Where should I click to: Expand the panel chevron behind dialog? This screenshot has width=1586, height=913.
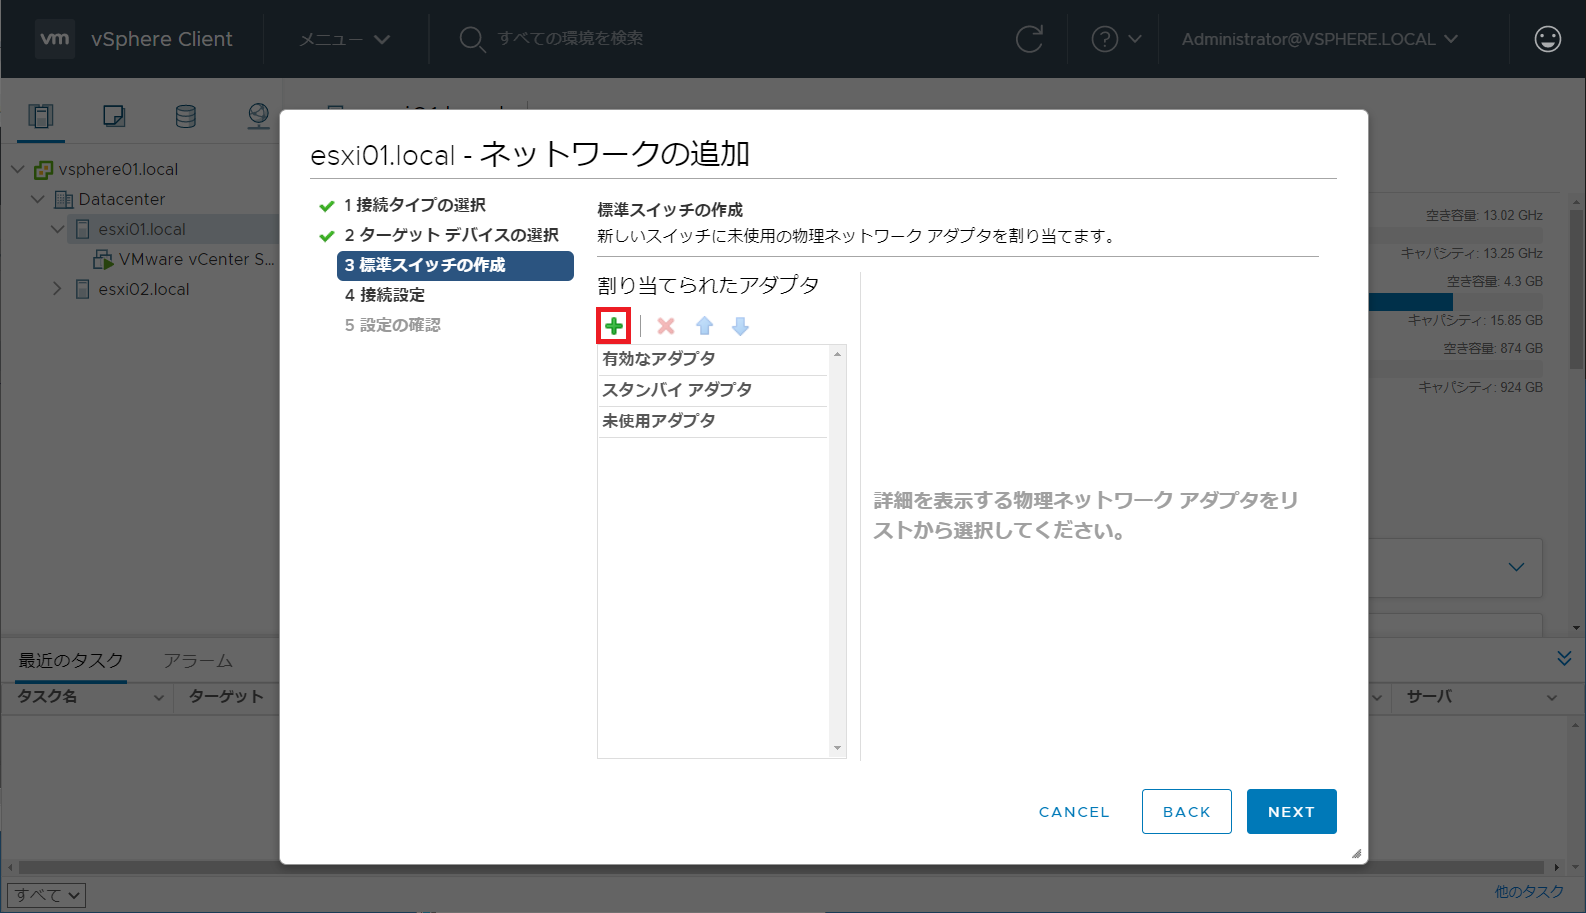[1516, 567]
